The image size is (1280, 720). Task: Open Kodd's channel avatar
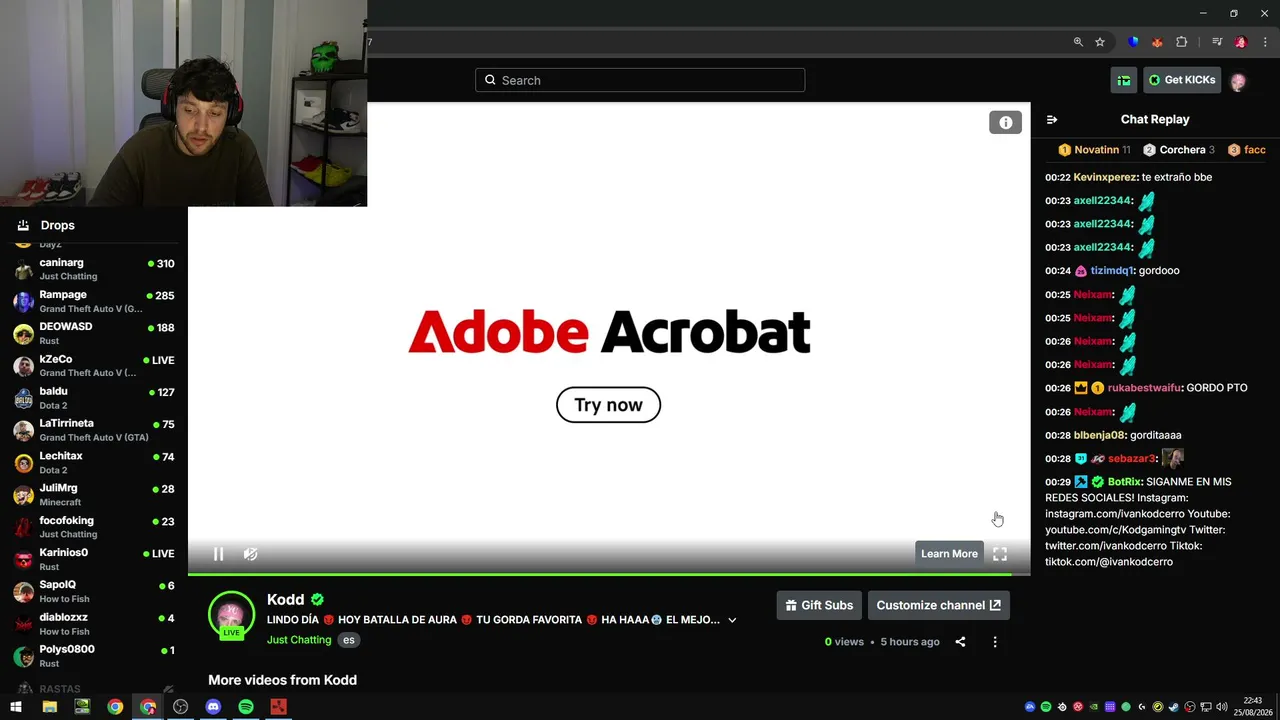point(231,614)
